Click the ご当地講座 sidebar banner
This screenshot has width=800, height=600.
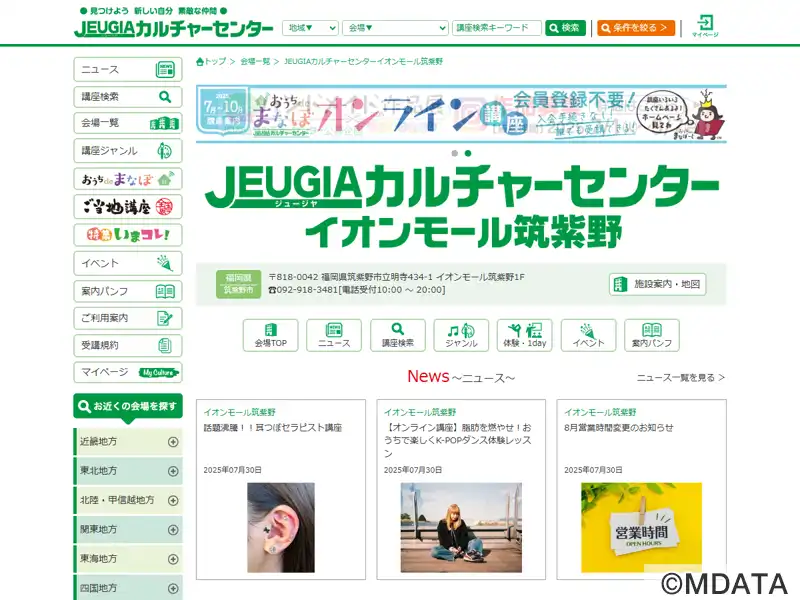click(128, 207)
